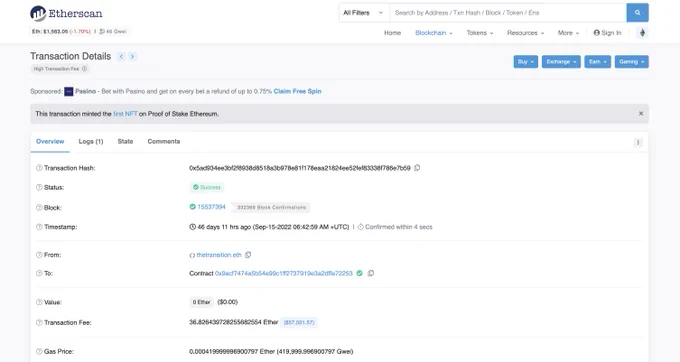Click help icon next to Transaction Hash

pyautogui.click(x=39, y=168)
